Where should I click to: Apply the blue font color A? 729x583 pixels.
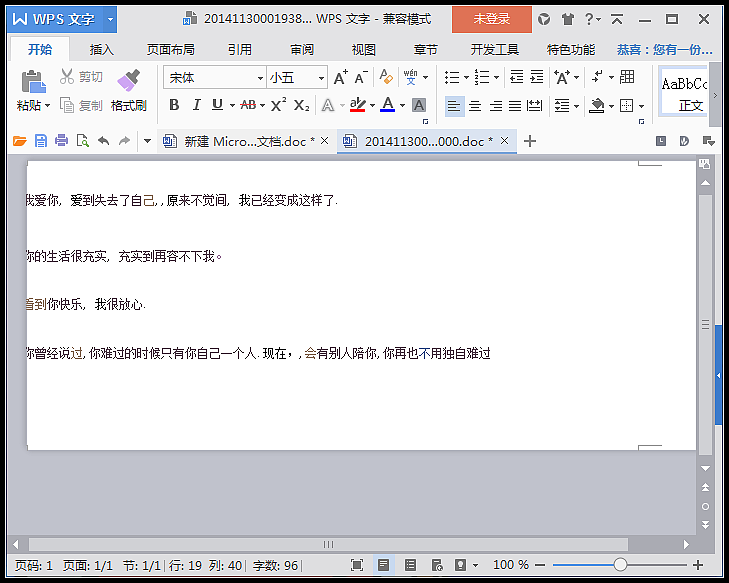387,105
